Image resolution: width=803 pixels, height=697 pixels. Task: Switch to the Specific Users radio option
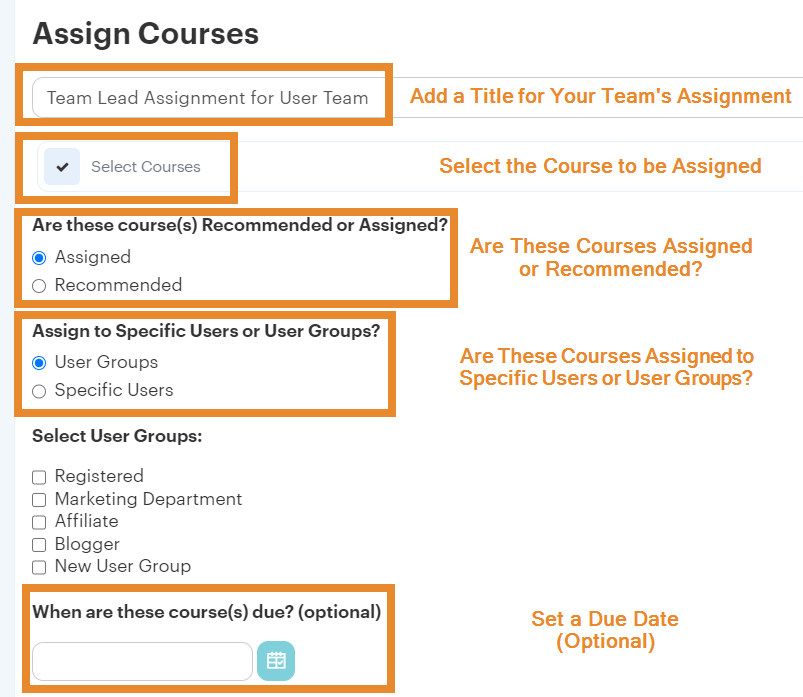point(40,391)
